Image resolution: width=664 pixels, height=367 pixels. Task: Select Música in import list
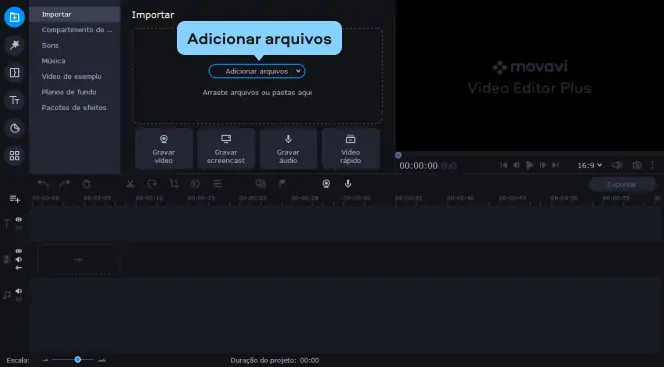[53, 61]
